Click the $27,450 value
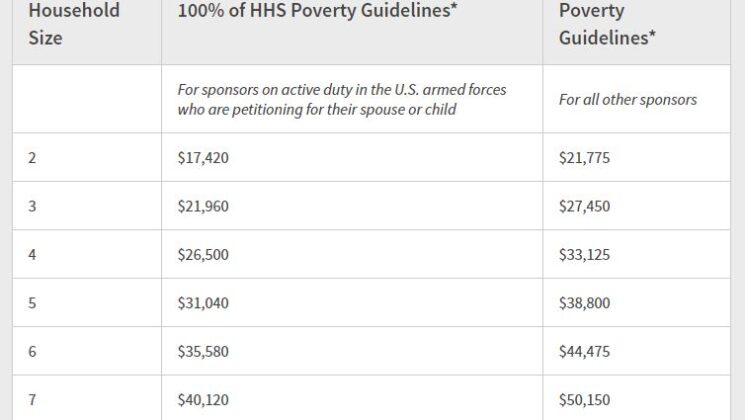The height and width of the screenshot is (420, 745). pyautogui.click(x=584, y=206)
